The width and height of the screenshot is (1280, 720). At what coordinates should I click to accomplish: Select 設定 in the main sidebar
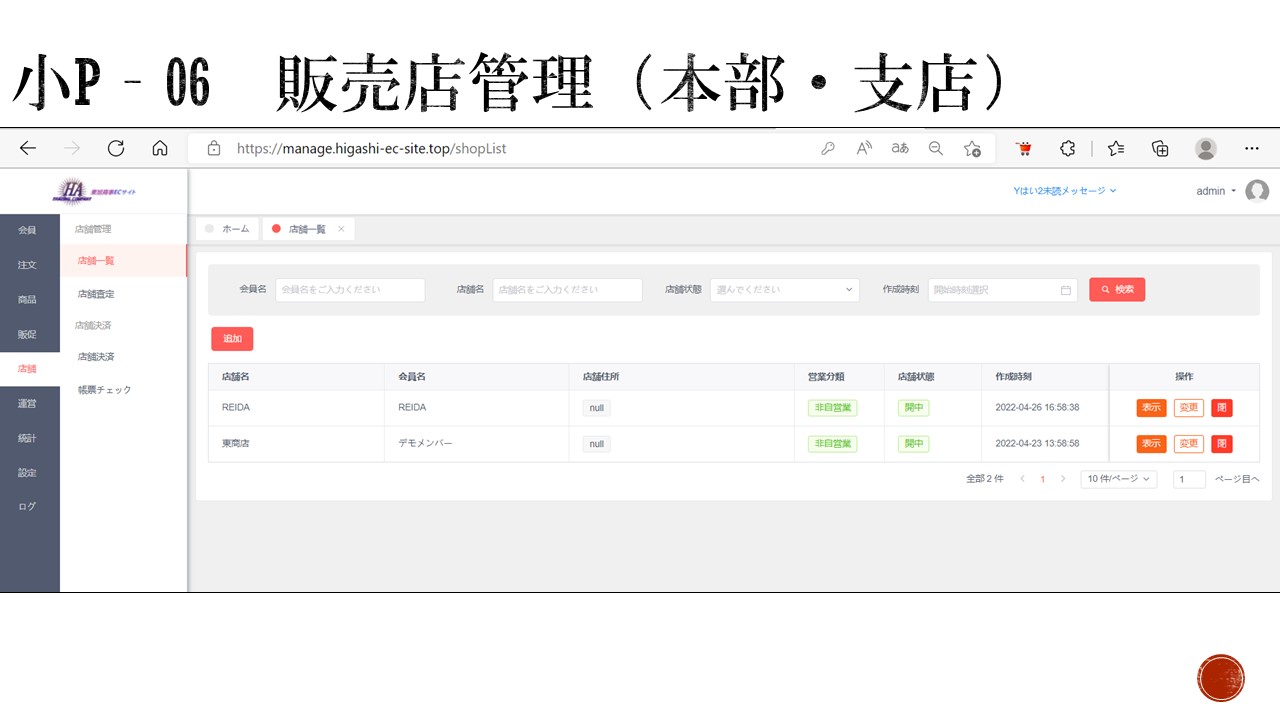click(x=27, y=472)
